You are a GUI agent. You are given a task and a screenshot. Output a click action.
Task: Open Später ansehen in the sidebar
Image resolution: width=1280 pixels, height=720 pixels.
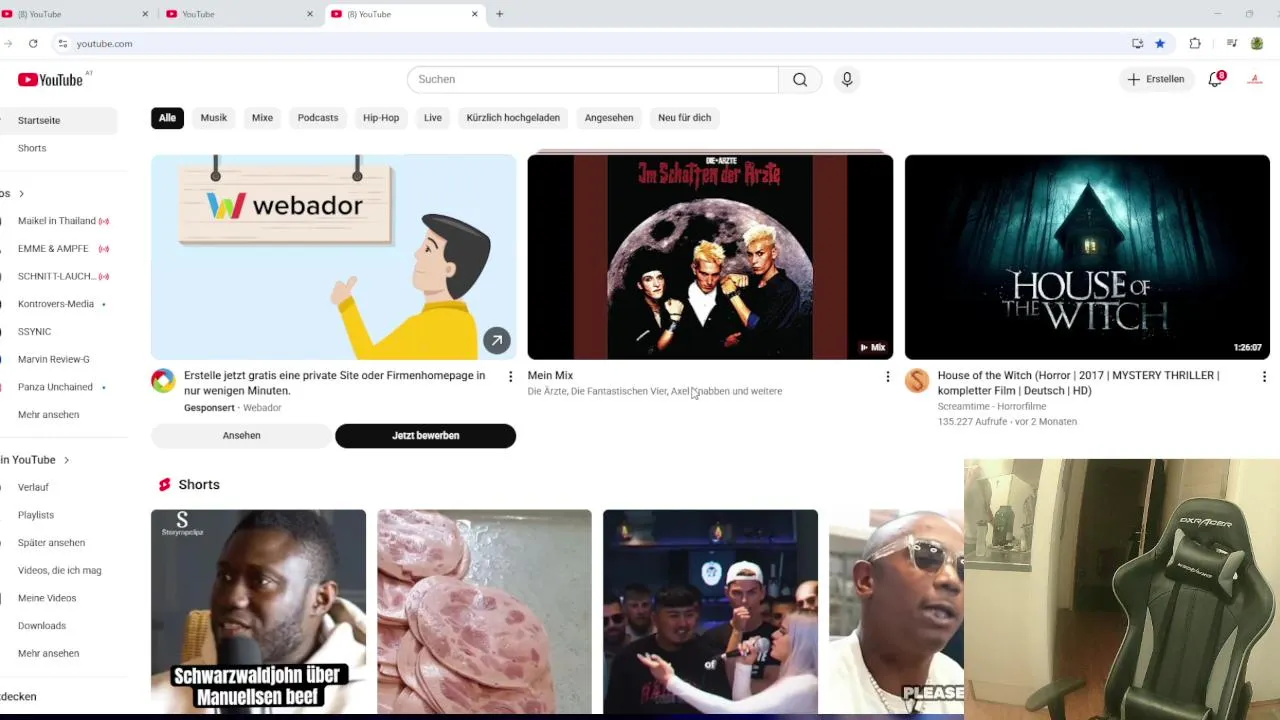pyautogui.click(x=58, y=543)
